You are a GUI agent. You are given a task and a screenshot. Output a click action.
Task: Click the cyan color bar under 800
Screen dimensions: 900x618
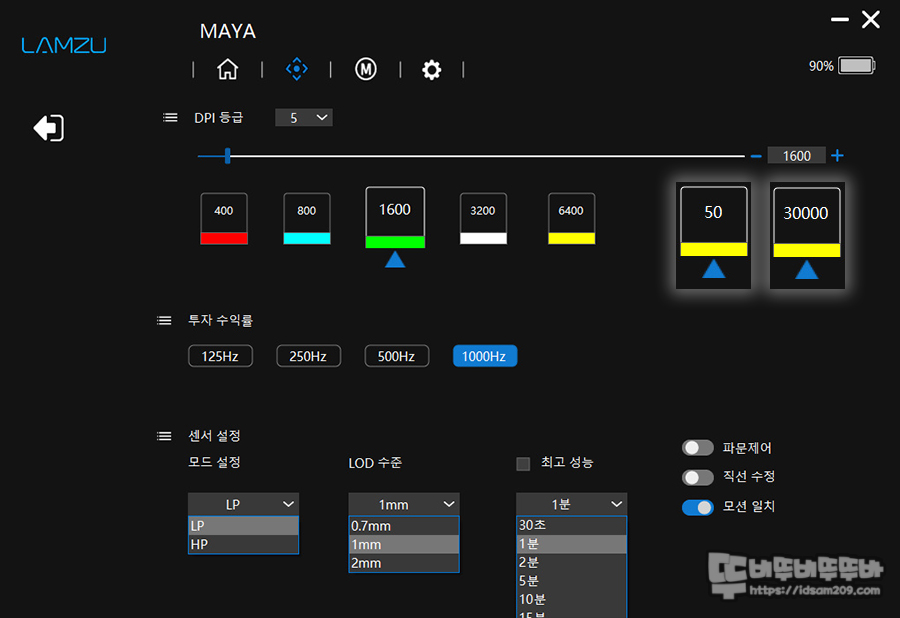[307, 238]
